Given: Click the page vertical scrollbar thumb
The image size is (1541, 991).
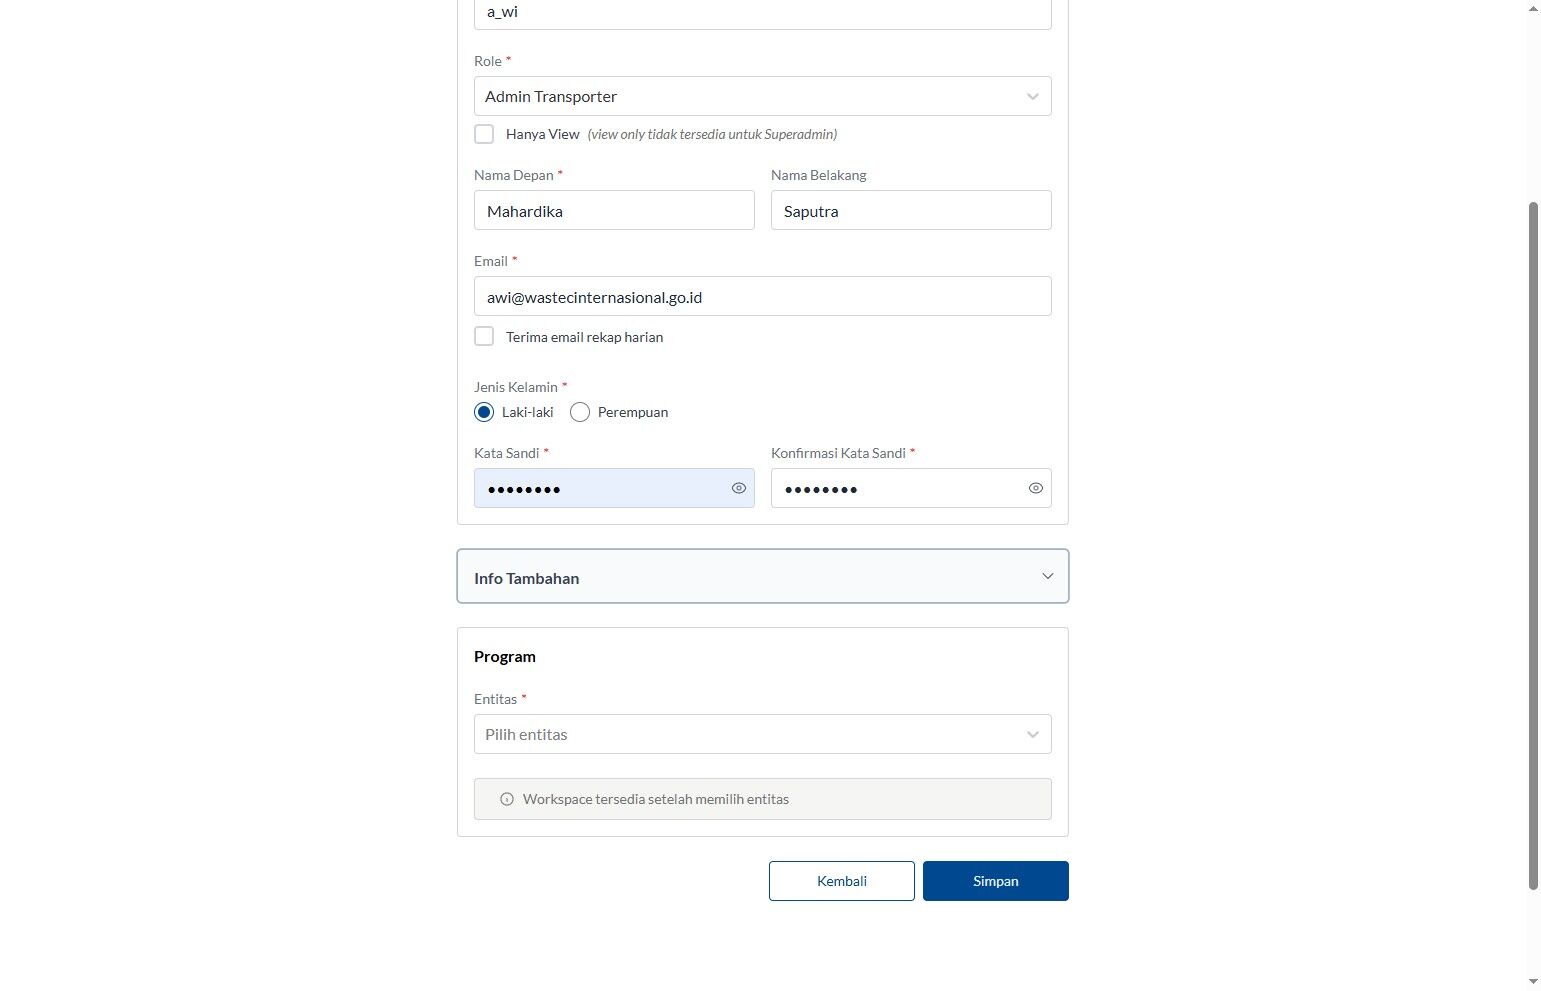Looking at the screenshot, I should point(1533,545).
